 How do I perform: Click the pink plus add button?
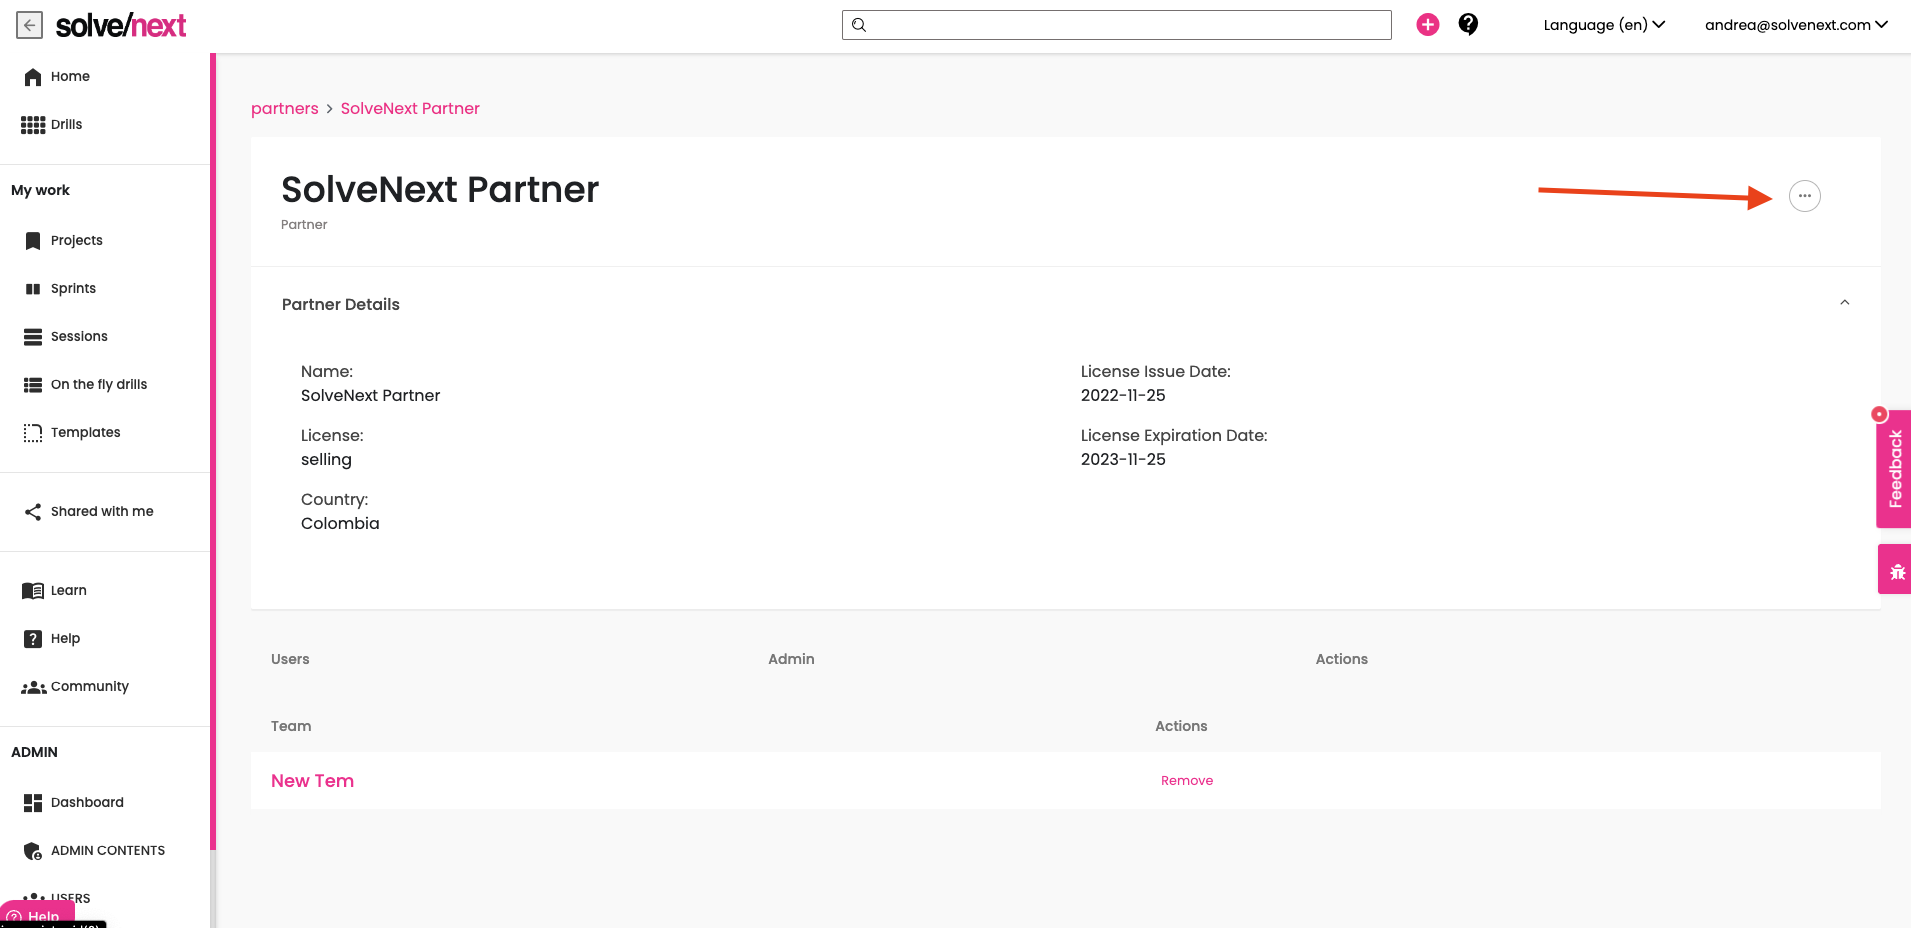click(x=1428, y=25)
